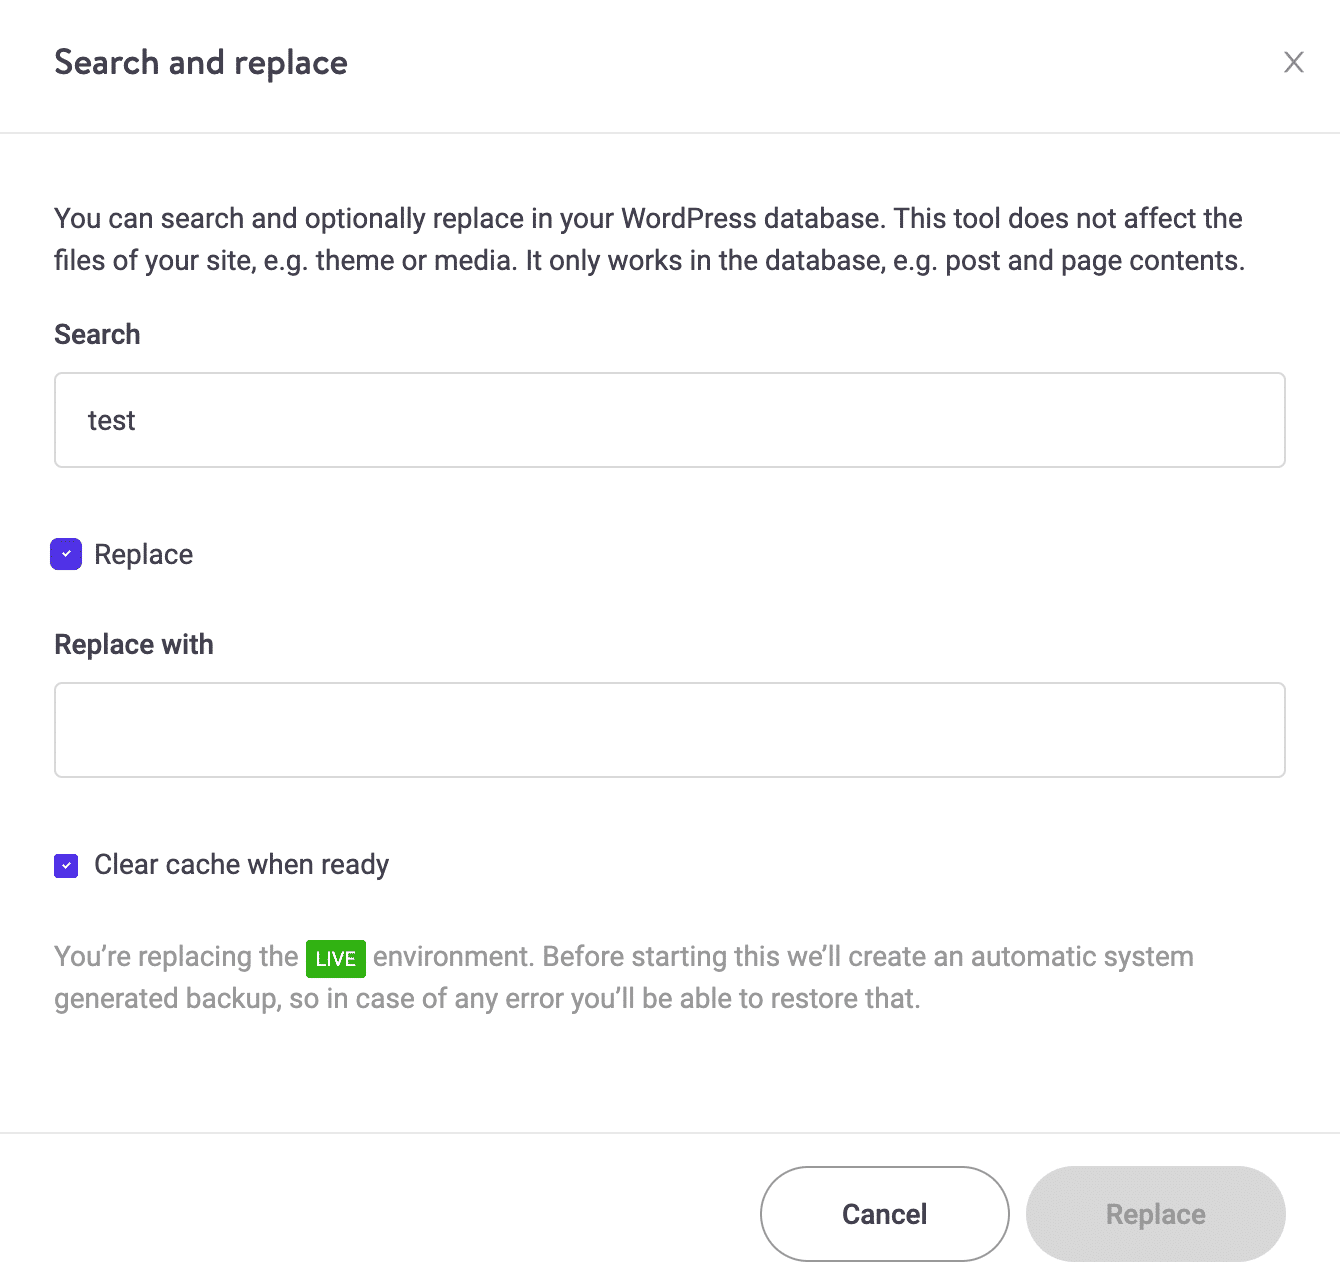Click the backup warning message text
1340x1288 pixels.
coord(620,976)
